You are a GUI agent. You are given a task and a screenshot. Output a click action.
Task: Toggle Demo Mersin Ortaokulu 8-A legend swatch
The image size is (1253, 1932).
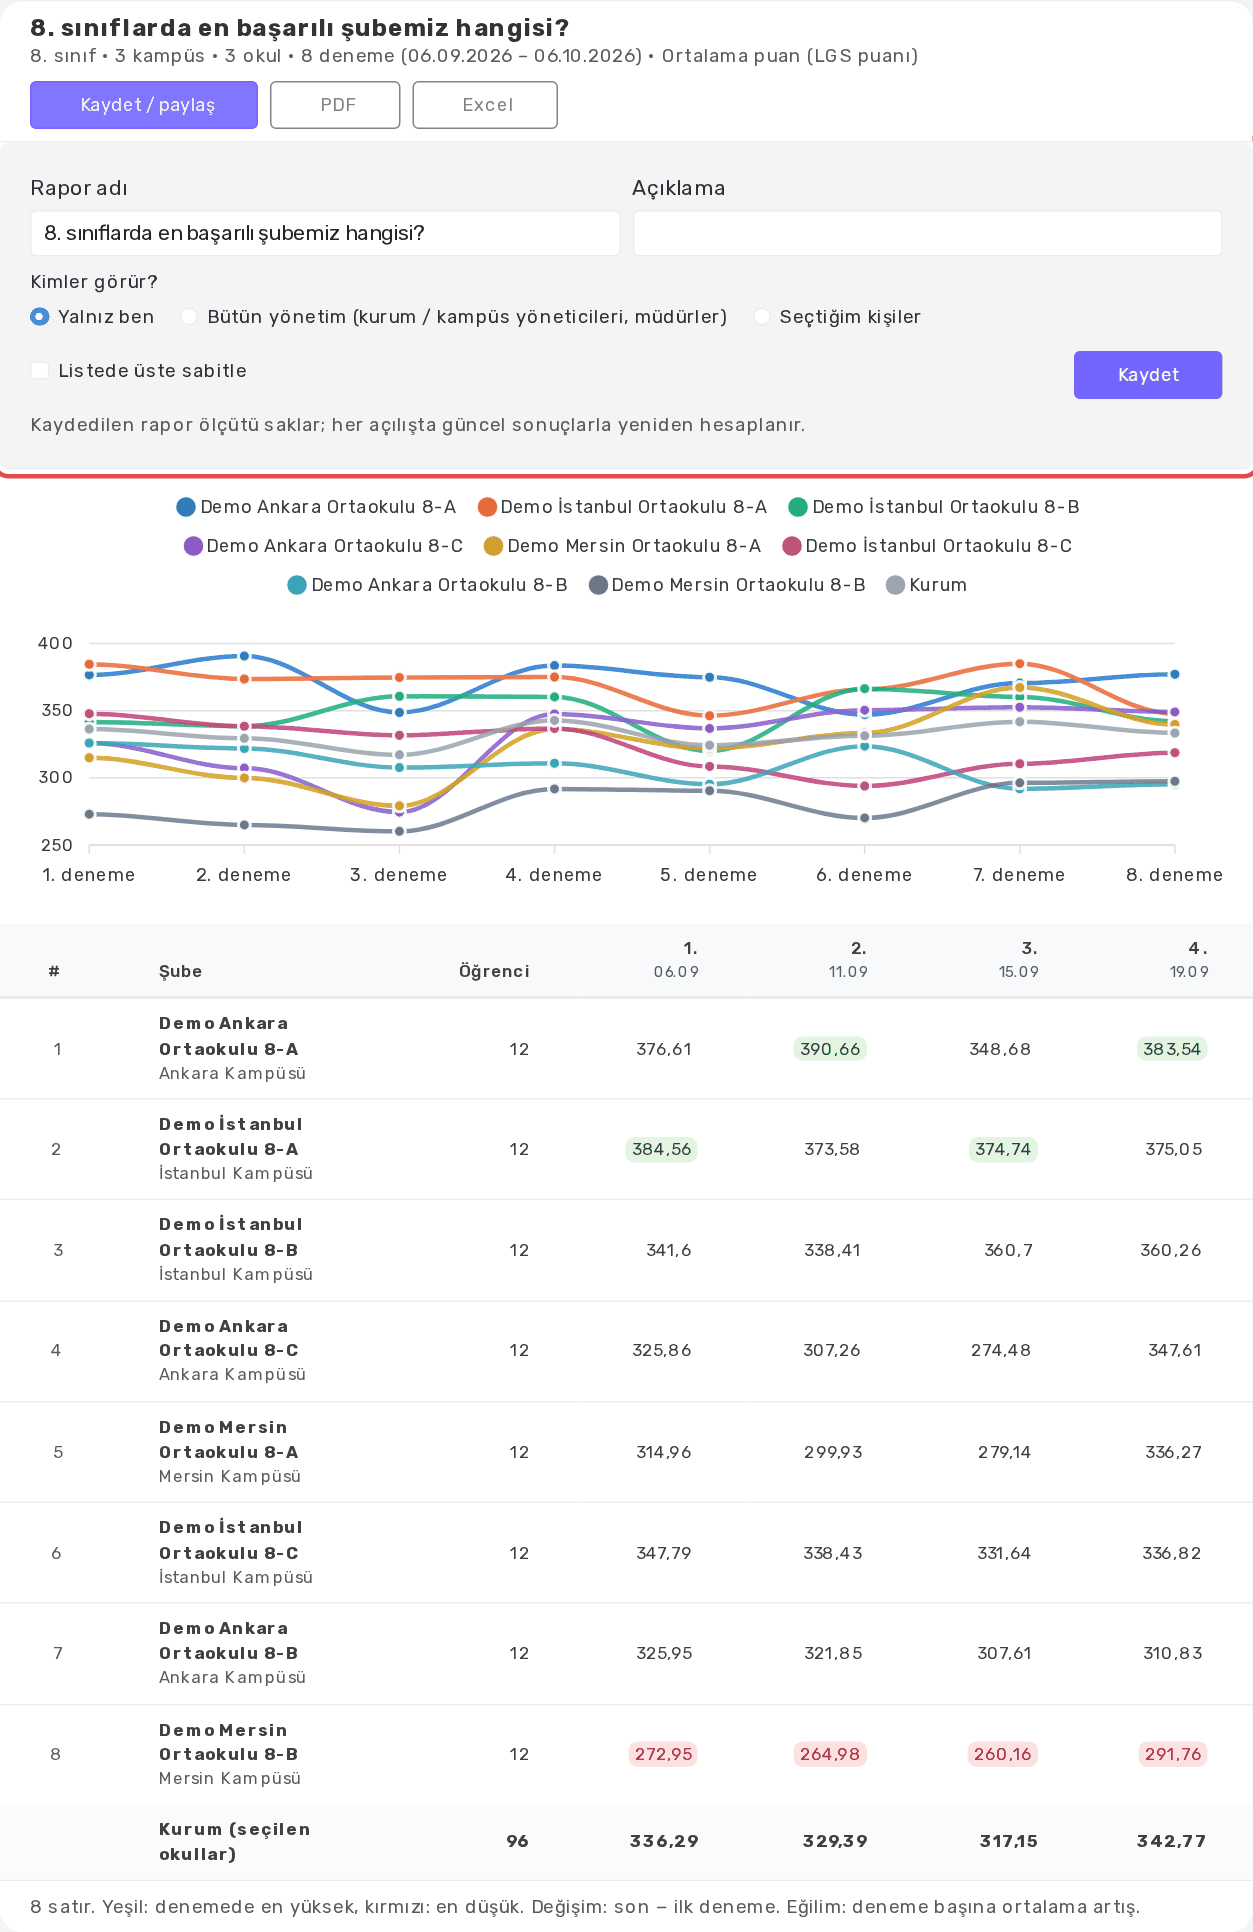tap(493, 546)
